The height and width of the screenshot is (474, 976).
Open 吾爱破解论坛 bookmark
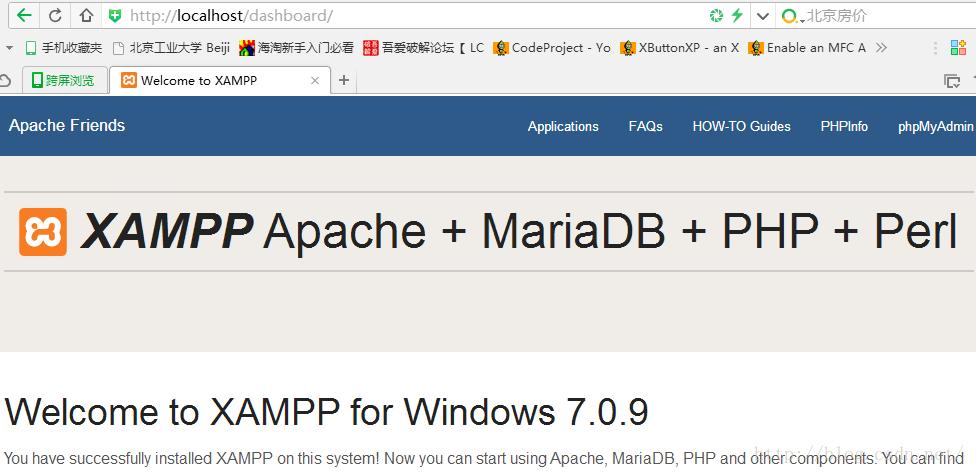pyautogui.click(x=423, y=47)
